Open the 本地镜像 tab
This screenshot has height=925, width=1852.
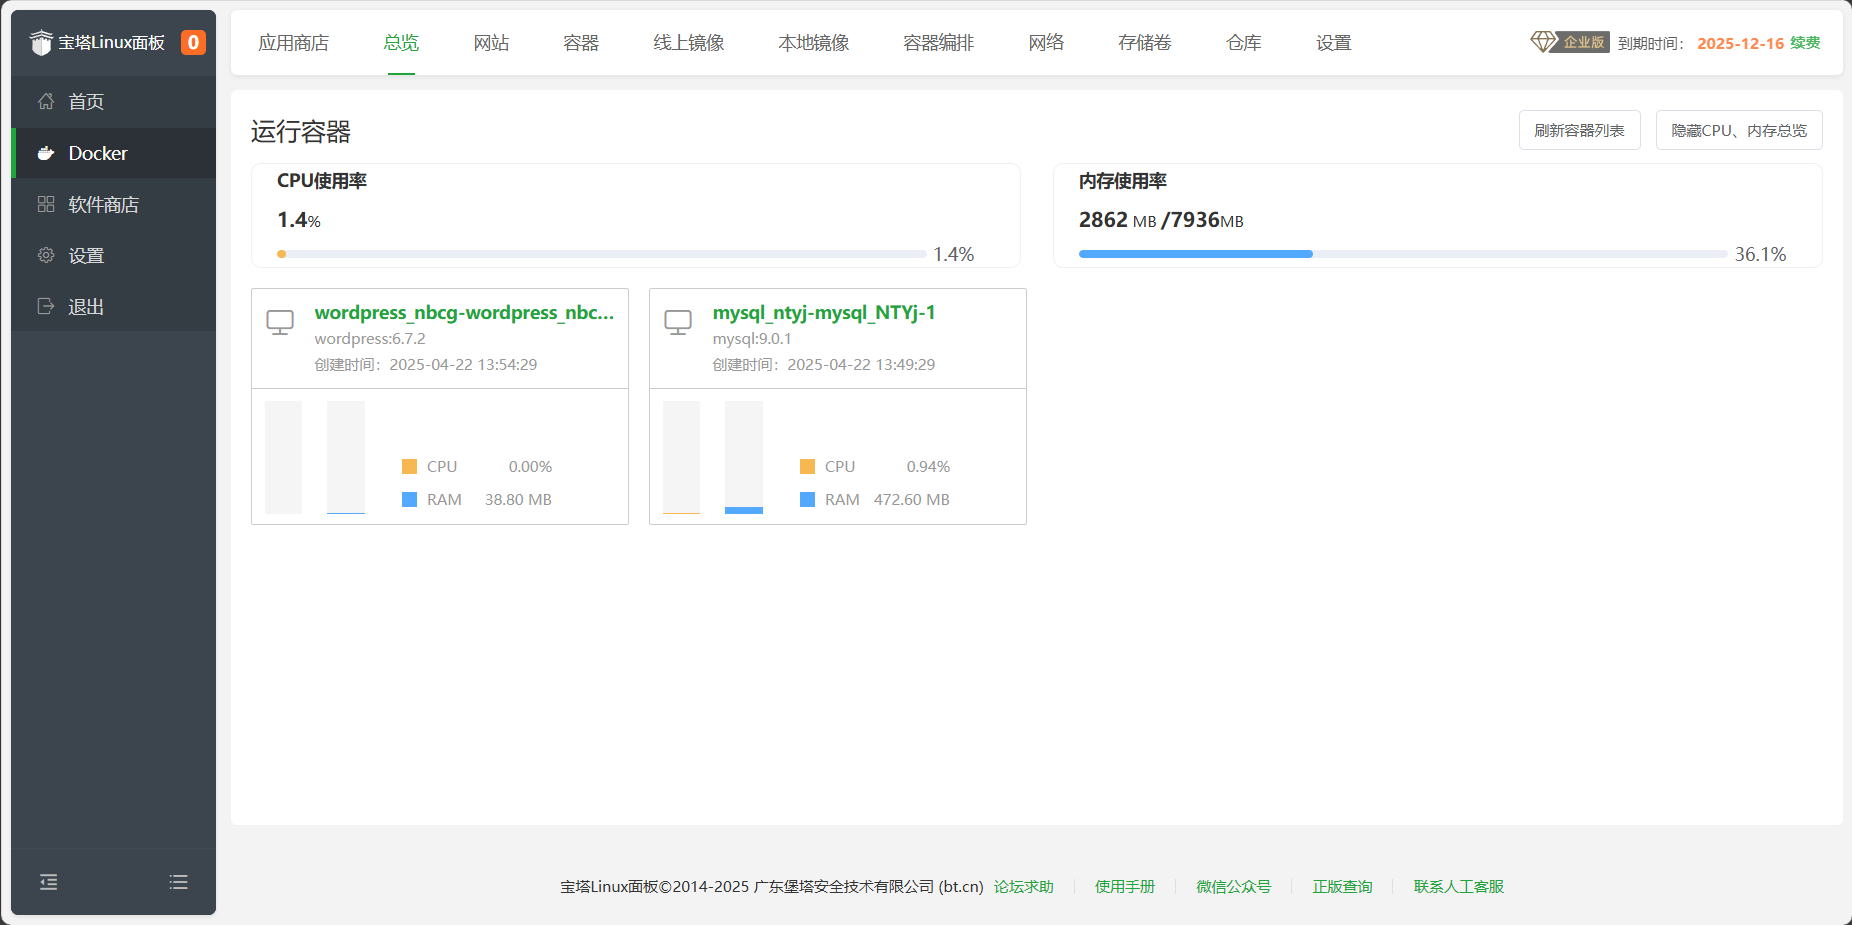click(813, 43)
